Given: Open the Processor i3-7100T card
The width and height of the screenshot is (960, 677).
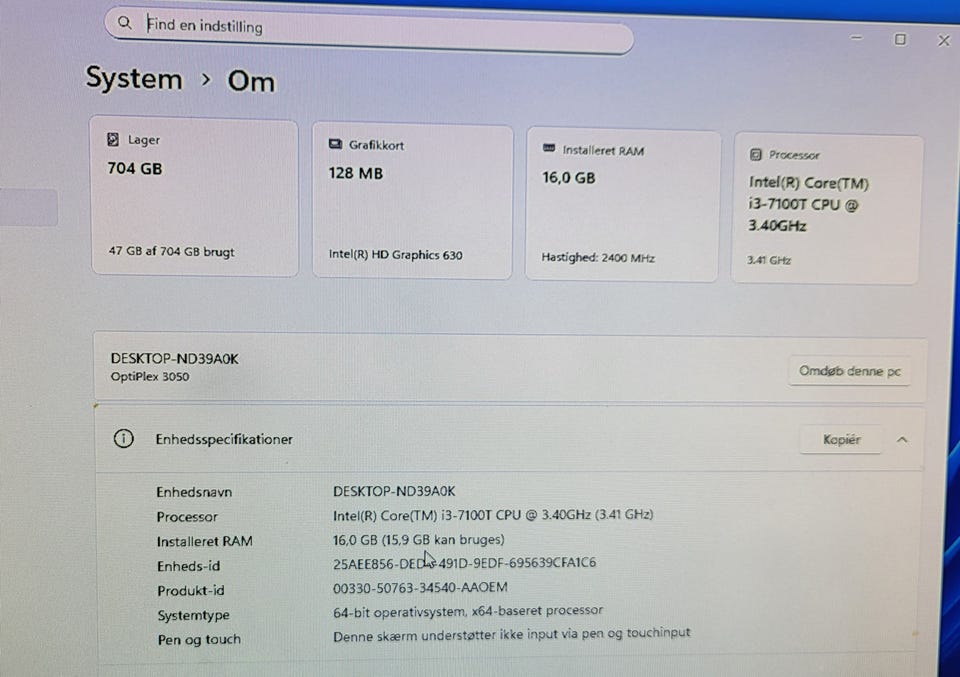Looking at the screenshot, I should 826,209.
